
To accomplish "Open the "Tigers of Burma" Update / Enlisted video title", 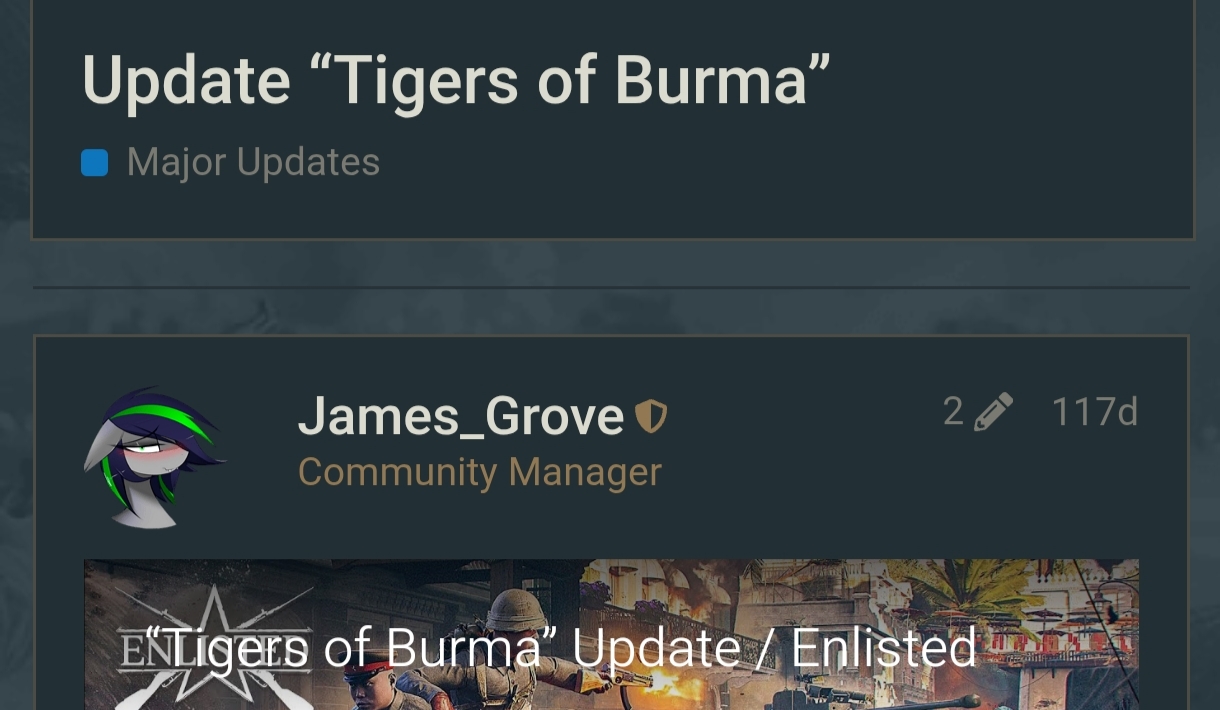I will point(561,647).
